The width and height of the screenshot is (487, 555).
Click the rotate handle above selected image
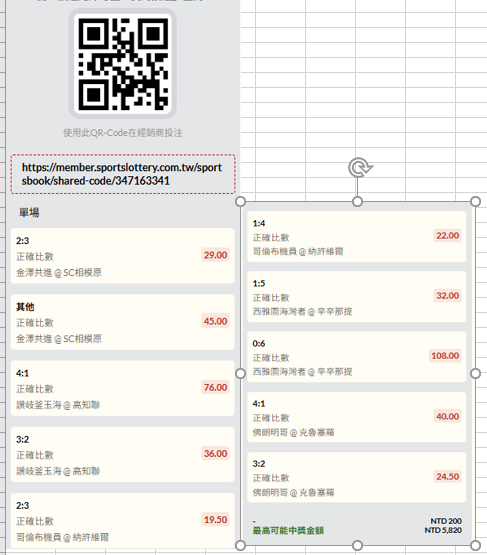coord(360,167)
